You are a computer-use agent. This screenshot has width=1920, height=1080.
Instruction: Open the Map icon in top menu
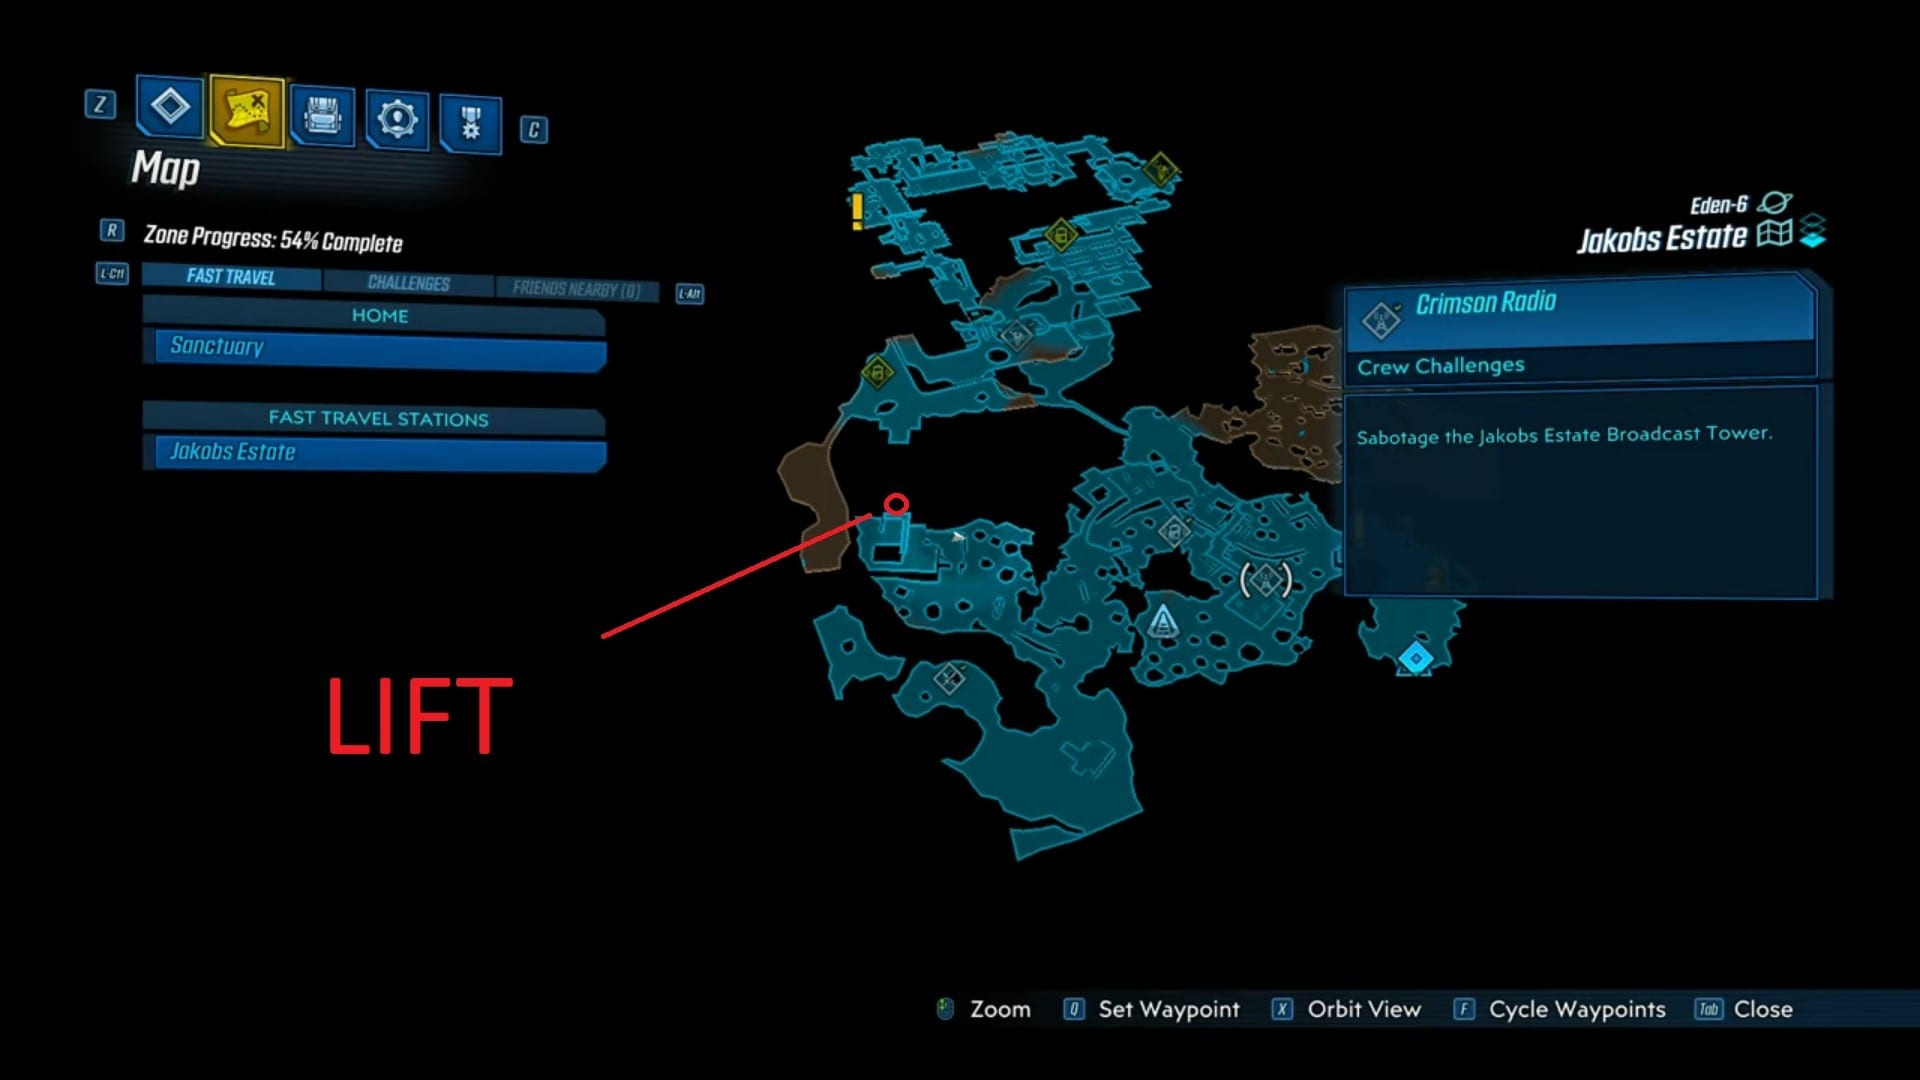[x=245, y=109]
